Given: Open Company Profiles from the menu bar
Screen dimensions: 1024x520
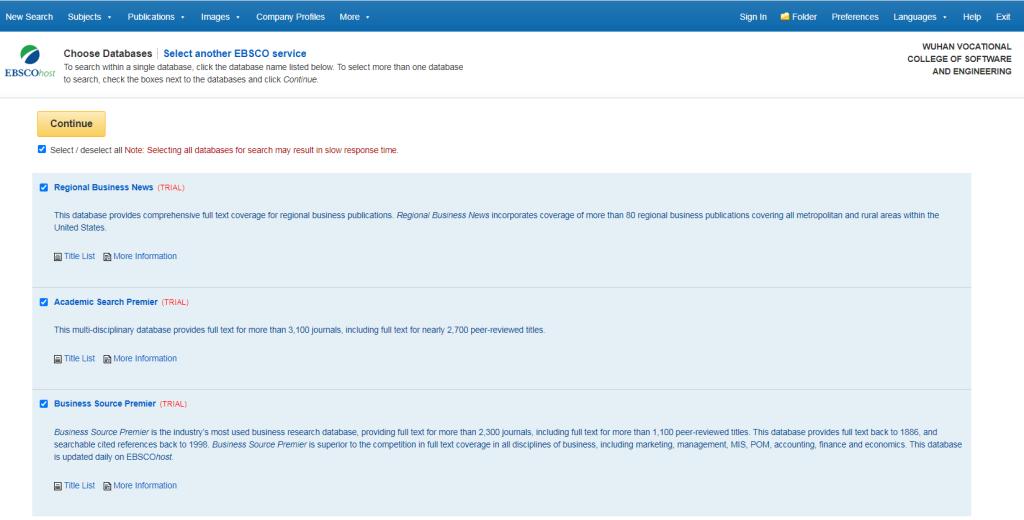Looking at the screenshot, I should (x=290, y=16).
